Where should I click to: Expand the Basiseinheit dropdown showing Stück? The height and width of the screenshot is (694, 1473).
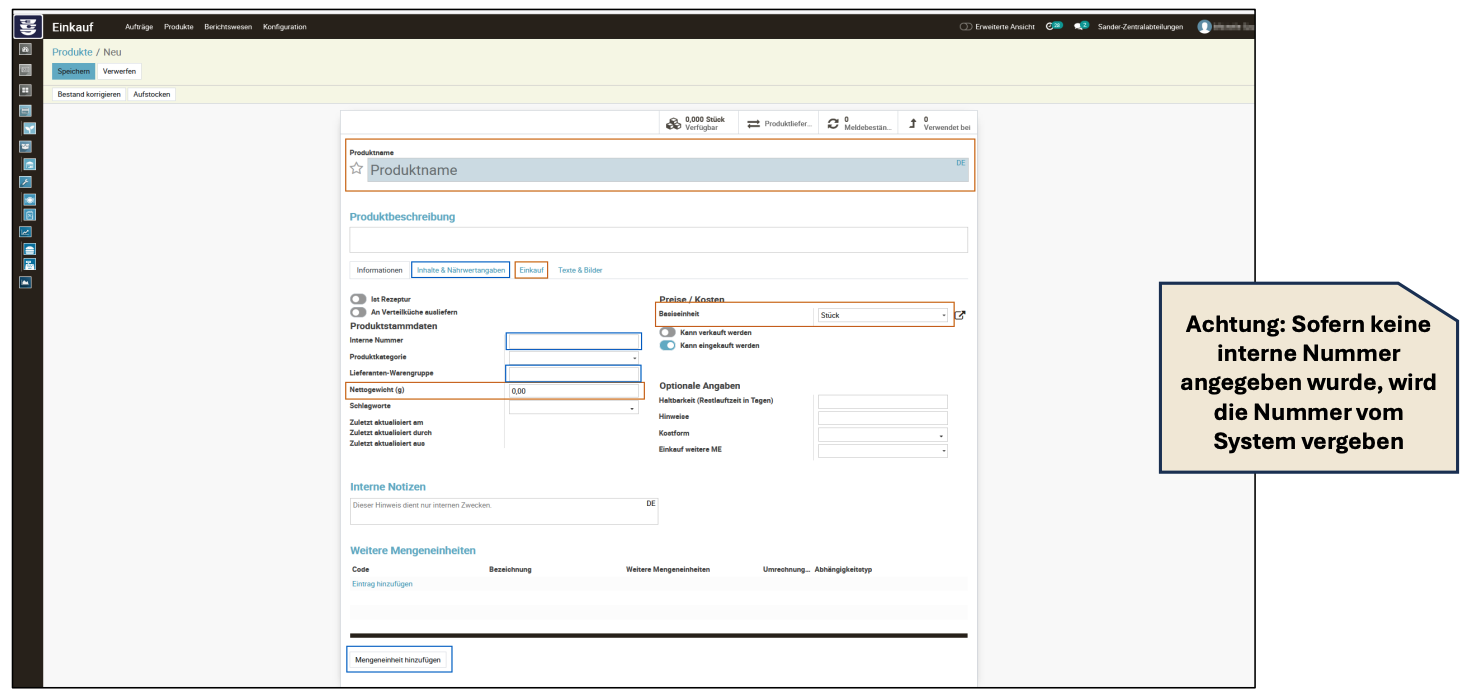(x=882, y=315)
